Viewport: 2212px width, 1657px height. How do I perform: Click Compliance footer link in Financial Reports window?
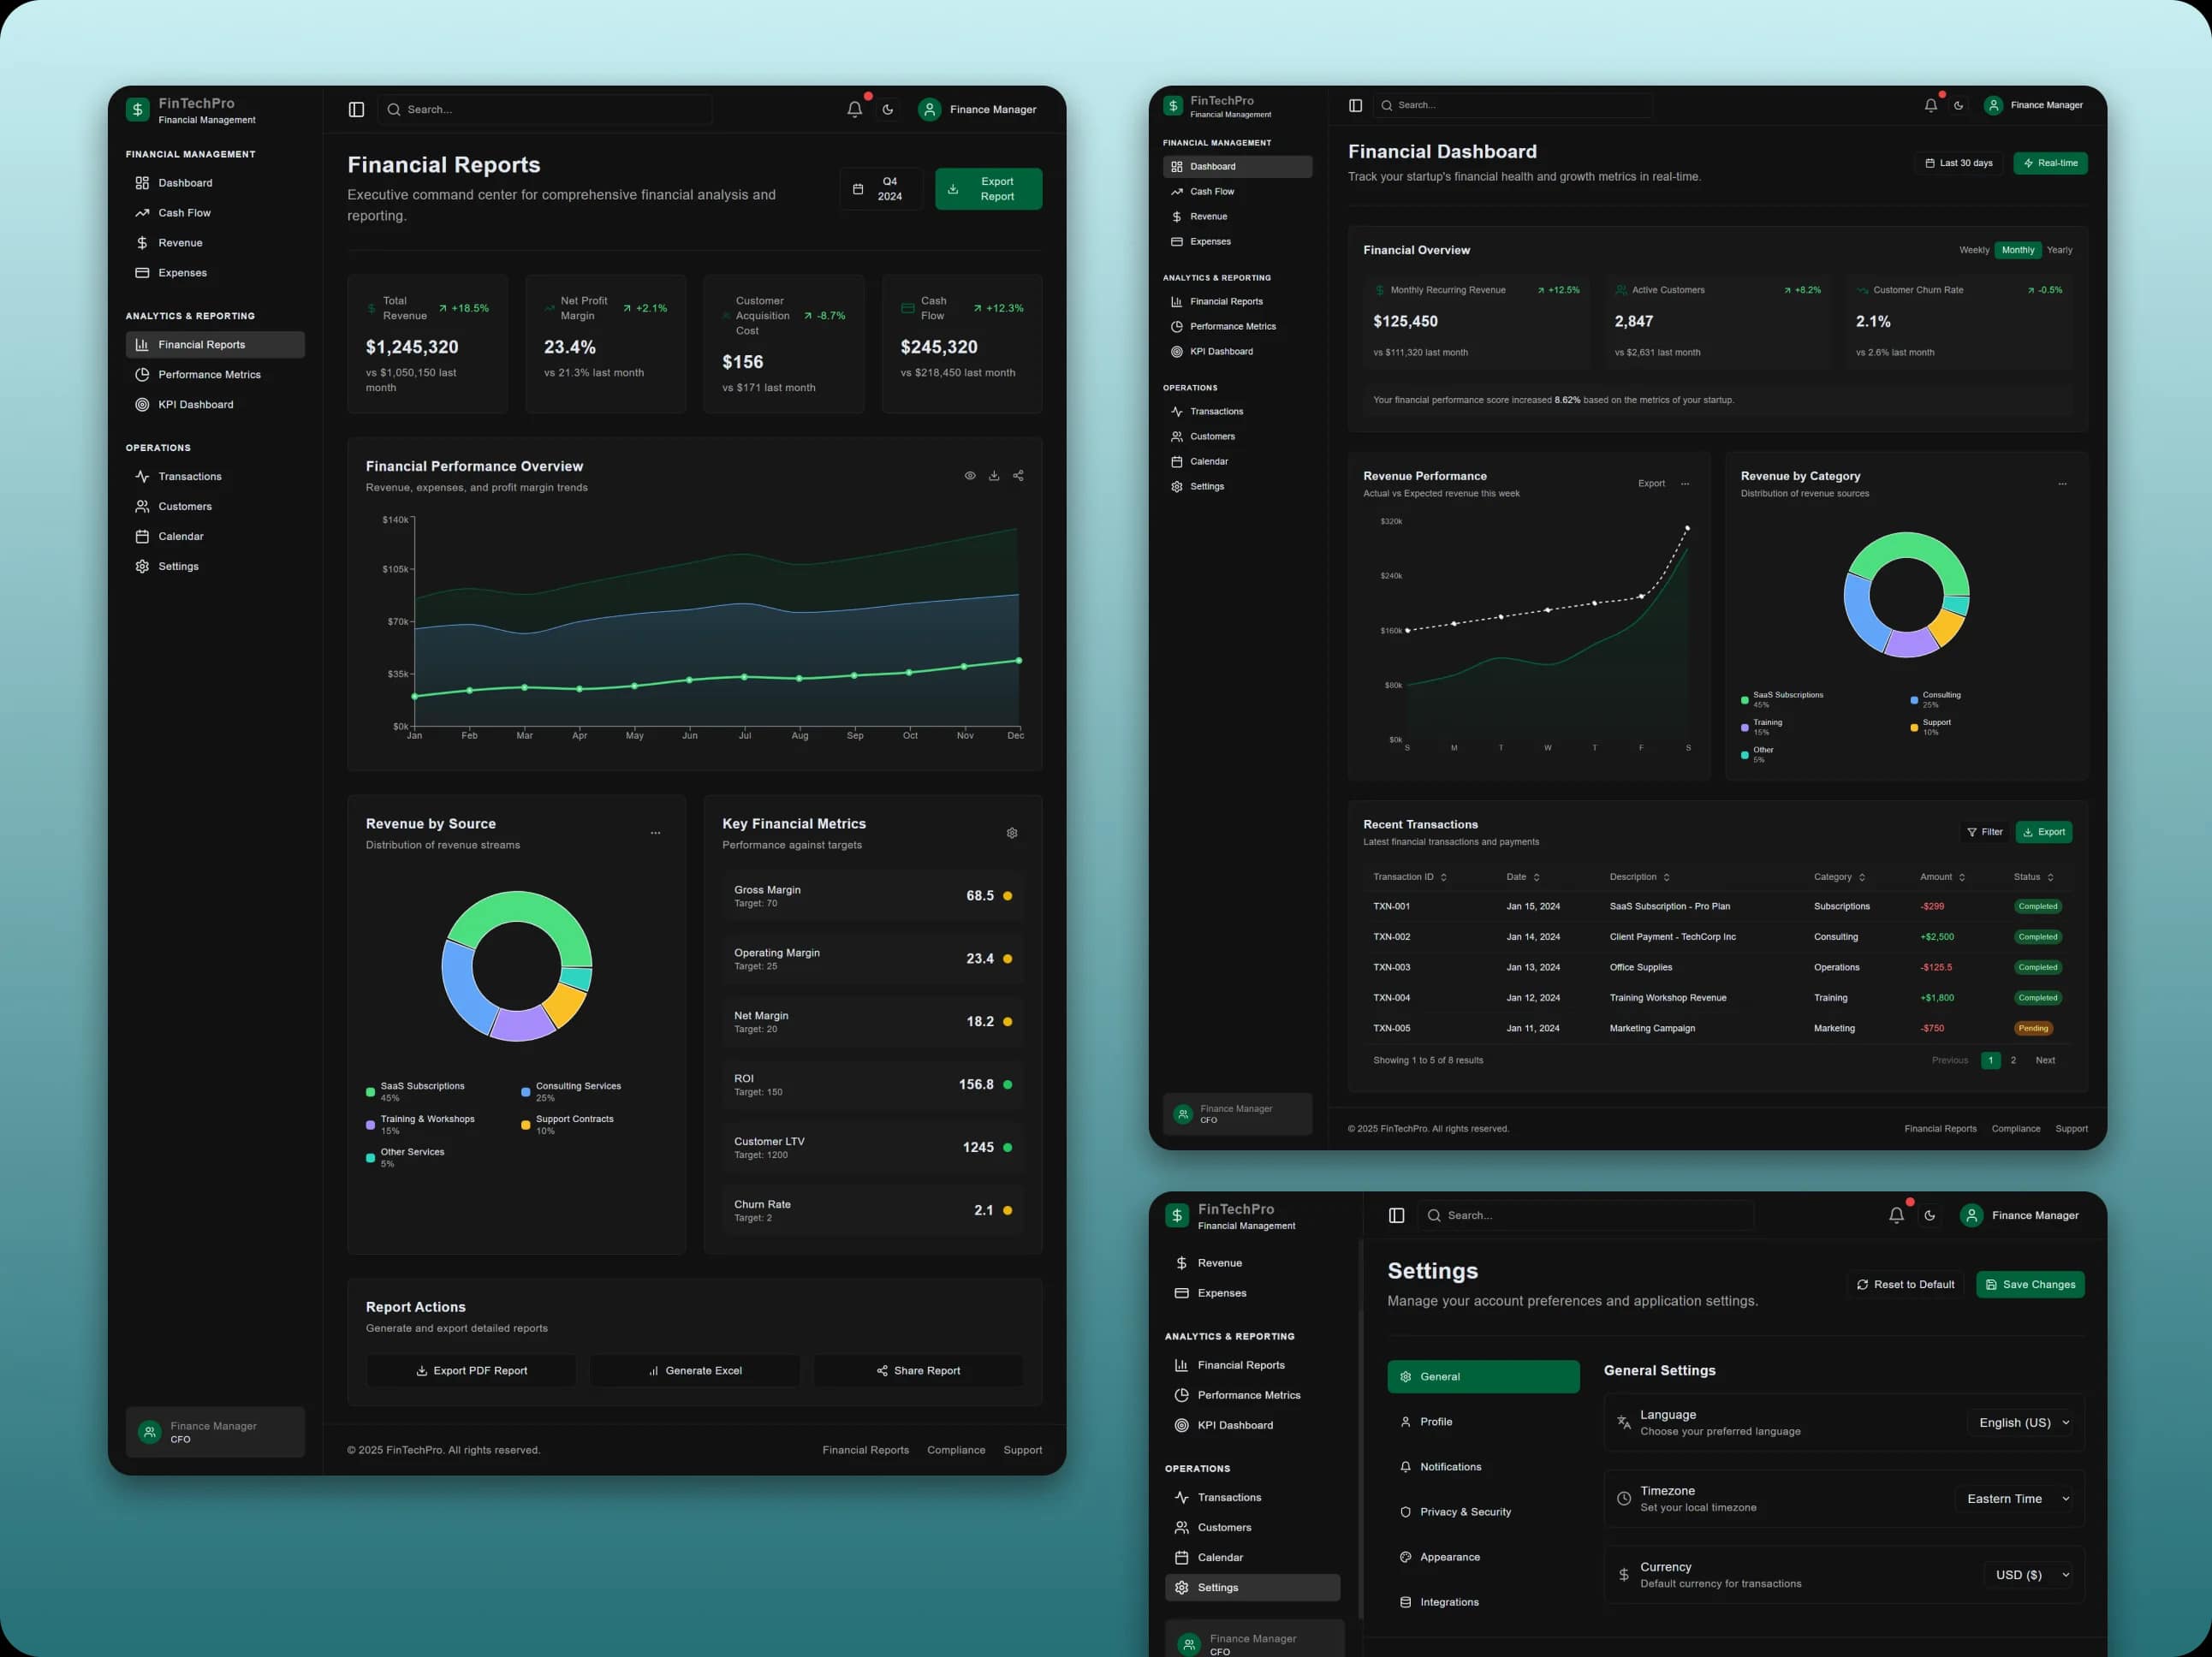click(956, 1450)
